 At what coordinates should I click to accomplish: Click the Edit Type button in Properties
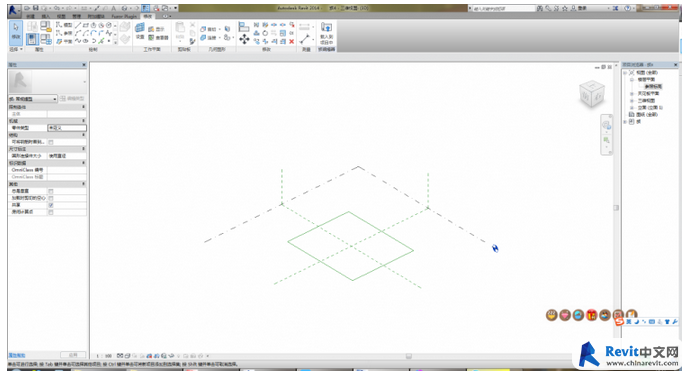(x=72, y=98)
